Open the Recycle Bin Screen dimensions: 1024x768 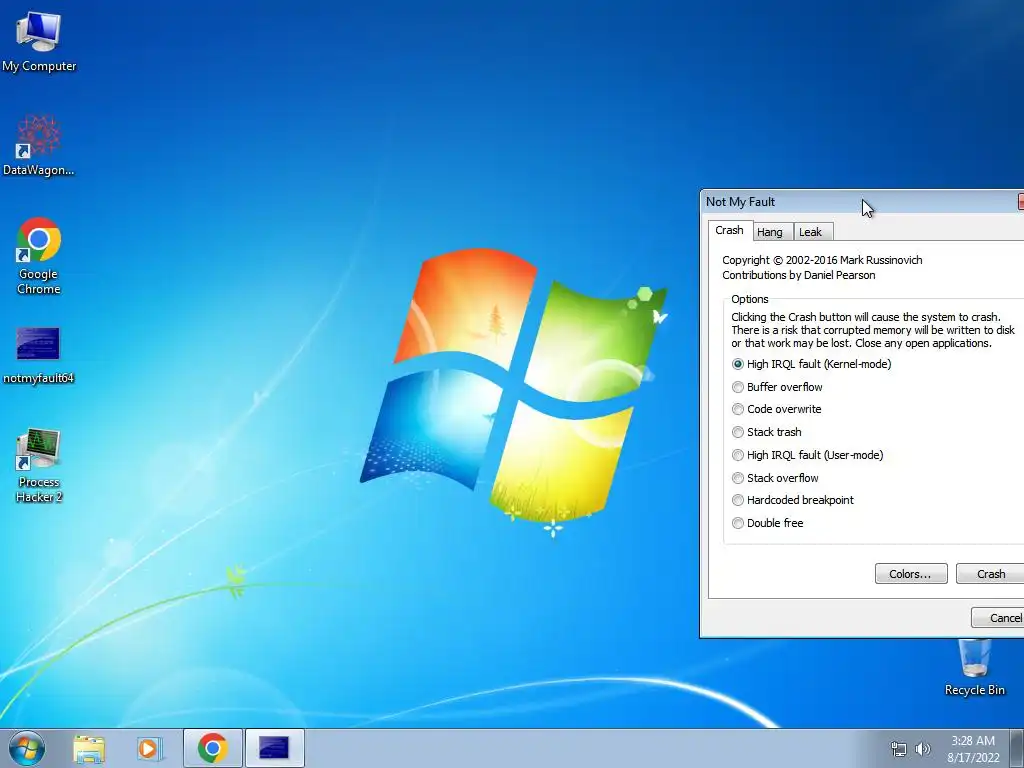tap(974, 668)
